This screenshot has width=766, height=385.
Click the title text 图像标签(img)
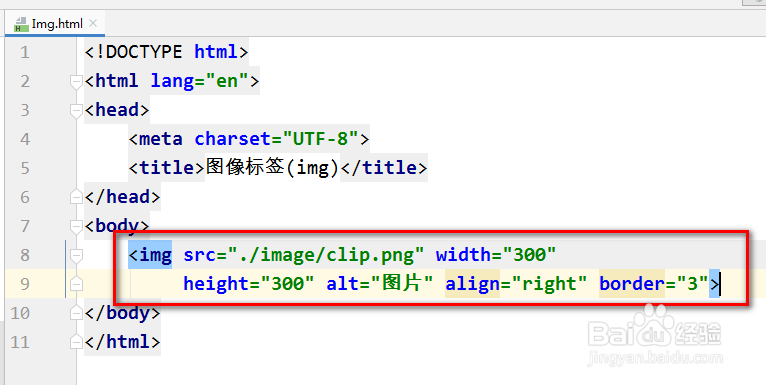click(272, 168)
